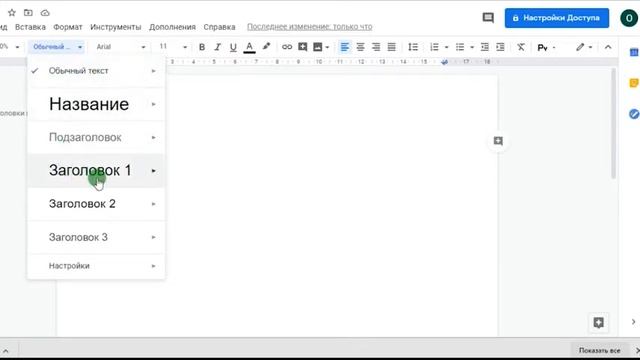The width and height of the screenshot is (640, 360).
Task: Add a comment via toolbar icon
Action: coord(302,47)
